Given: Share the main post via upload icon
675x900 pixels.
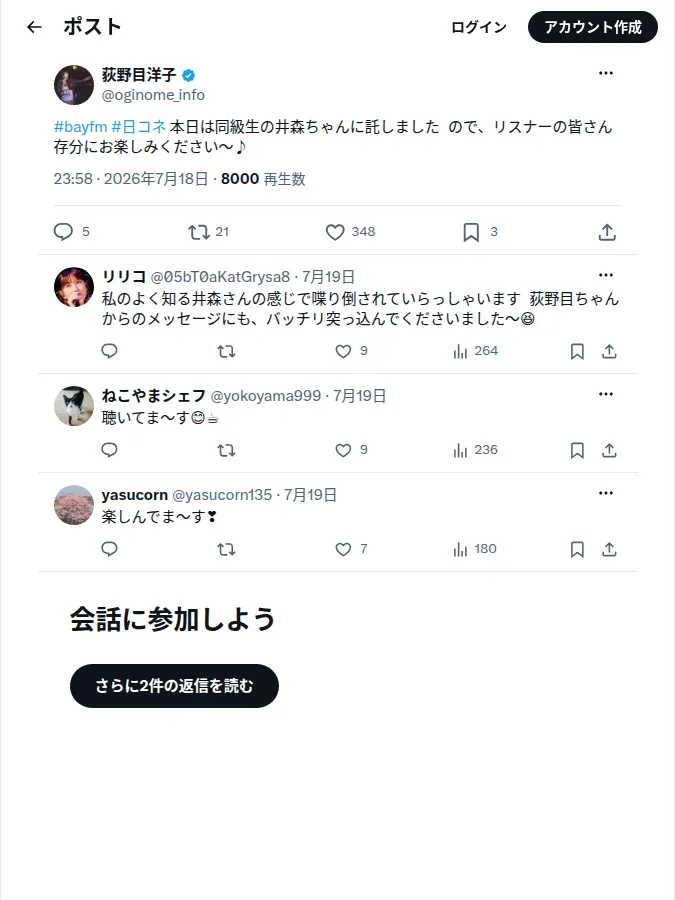Looking at the screenshot, I should (x=607, y=232).
